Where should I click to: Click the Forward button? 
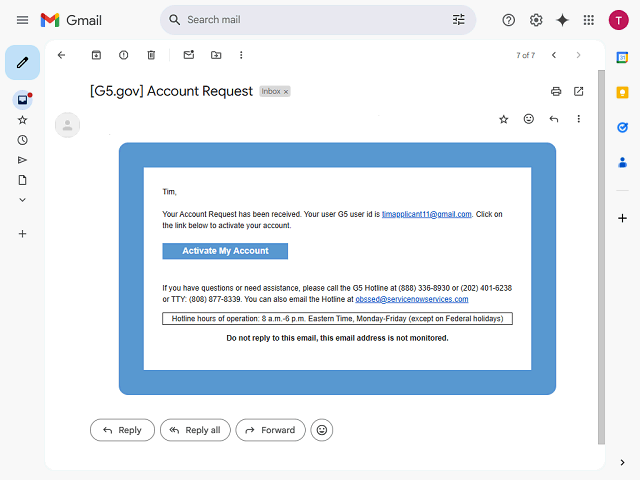point(270,430)
